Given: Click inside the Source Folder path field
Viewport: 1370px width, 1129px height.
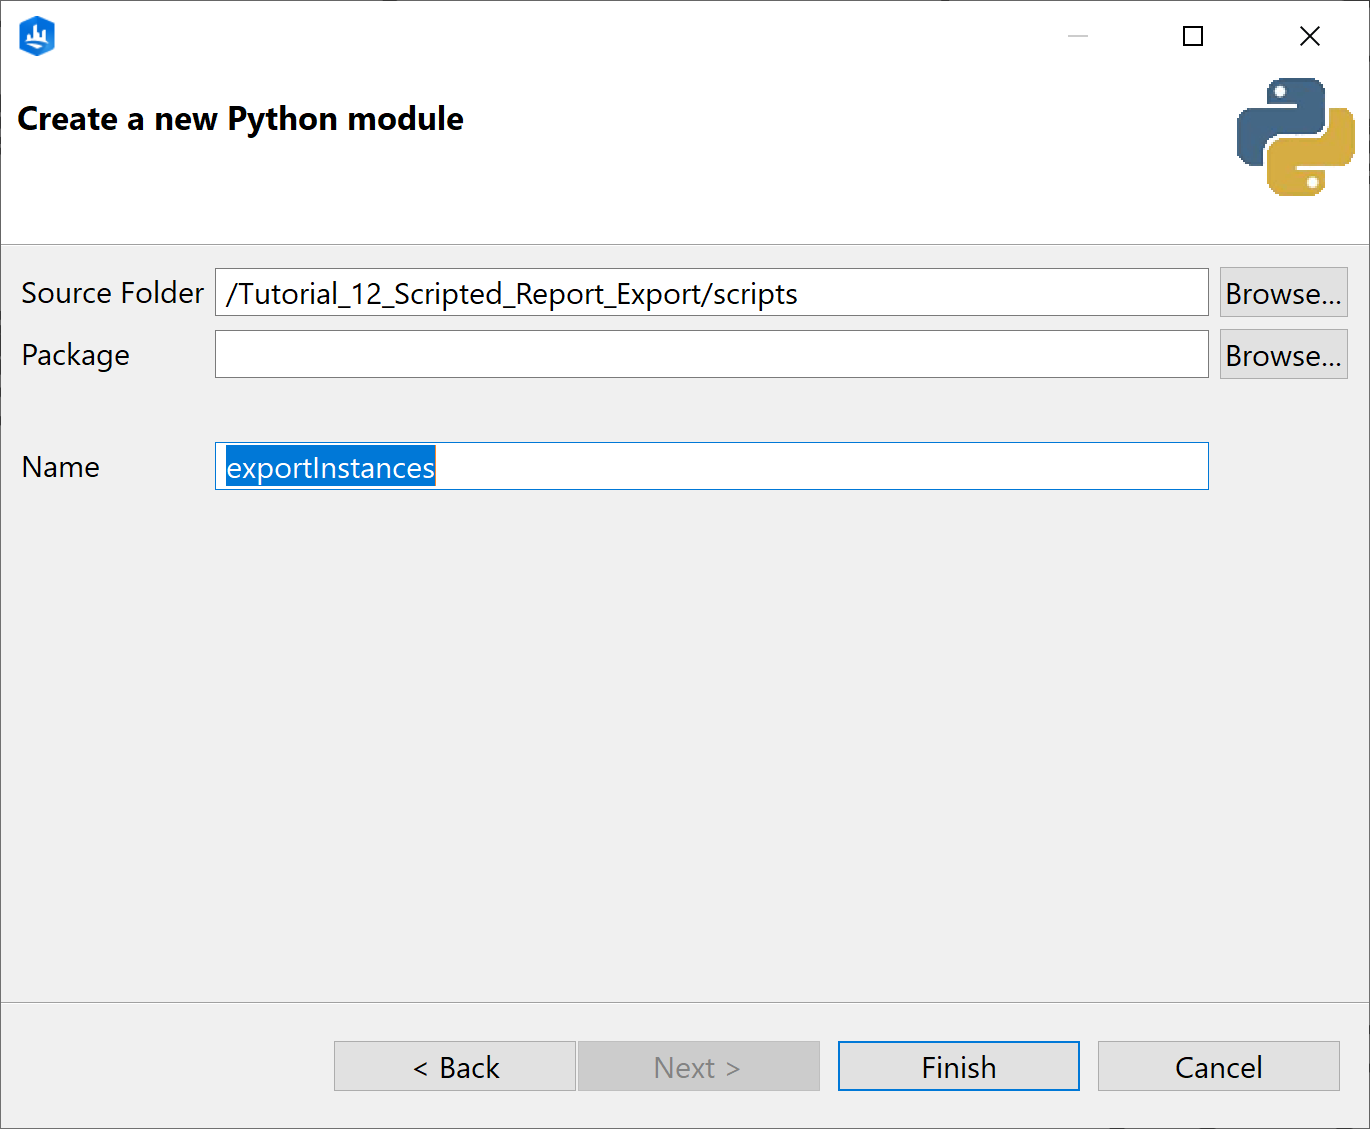Looking at the screenshot, I should (711, 292).
